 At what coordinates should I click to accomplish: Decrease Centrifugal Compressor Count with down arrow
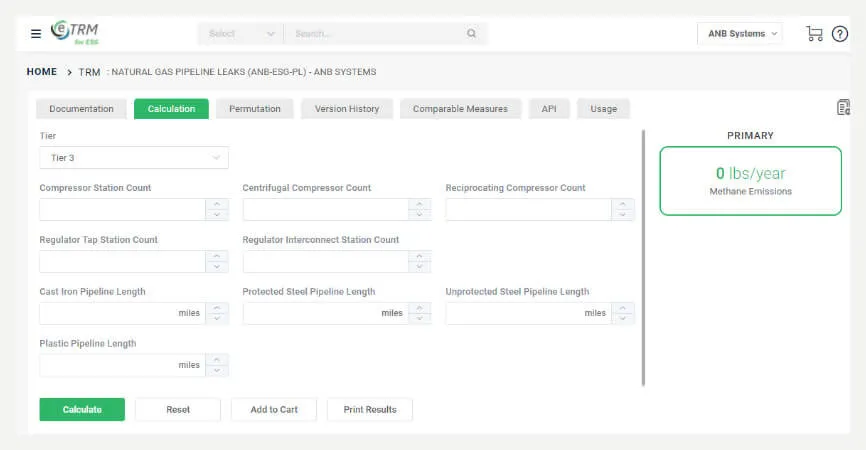[x=420, y=215]
